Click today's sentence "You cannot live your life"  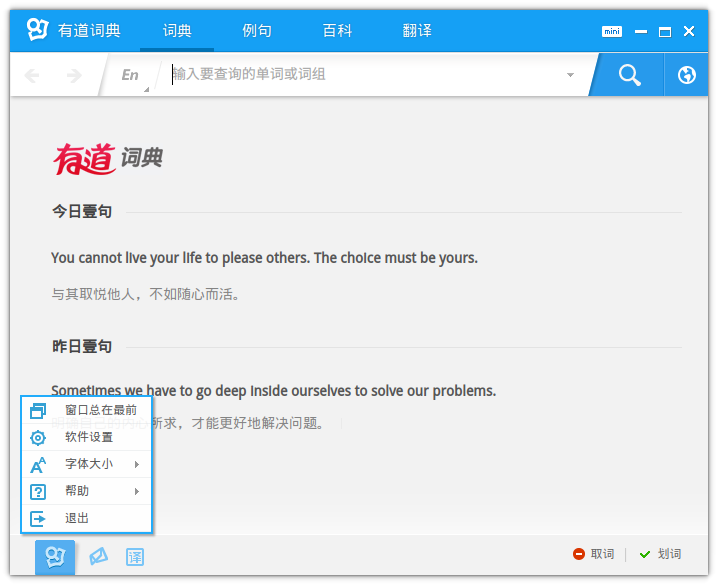(x=264, y=258)
